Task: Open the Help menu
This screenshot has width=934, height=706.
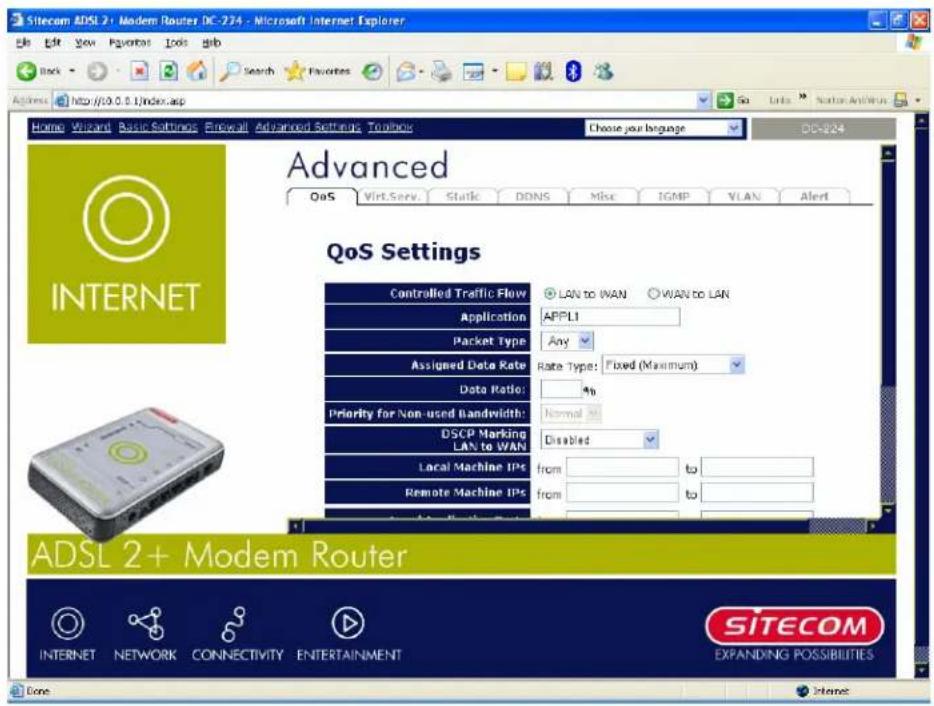Action: coord(211,43)
